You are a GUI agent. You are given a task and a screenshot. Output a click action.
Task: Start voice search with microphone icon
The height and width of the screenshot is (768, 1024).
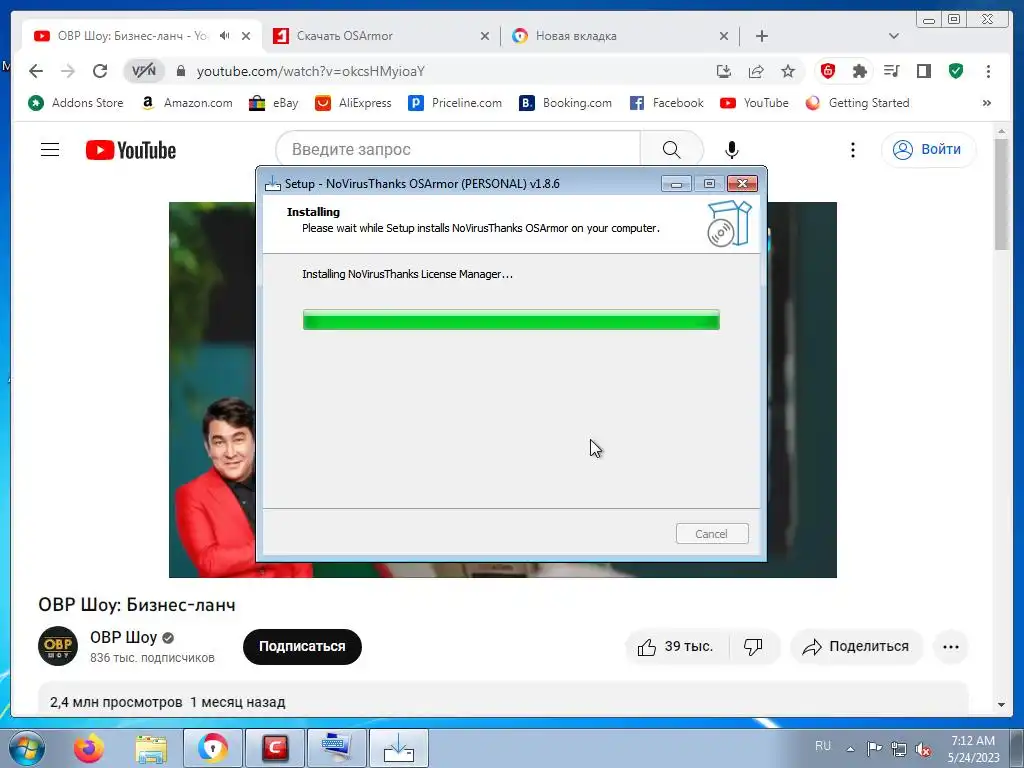(732, 150)
